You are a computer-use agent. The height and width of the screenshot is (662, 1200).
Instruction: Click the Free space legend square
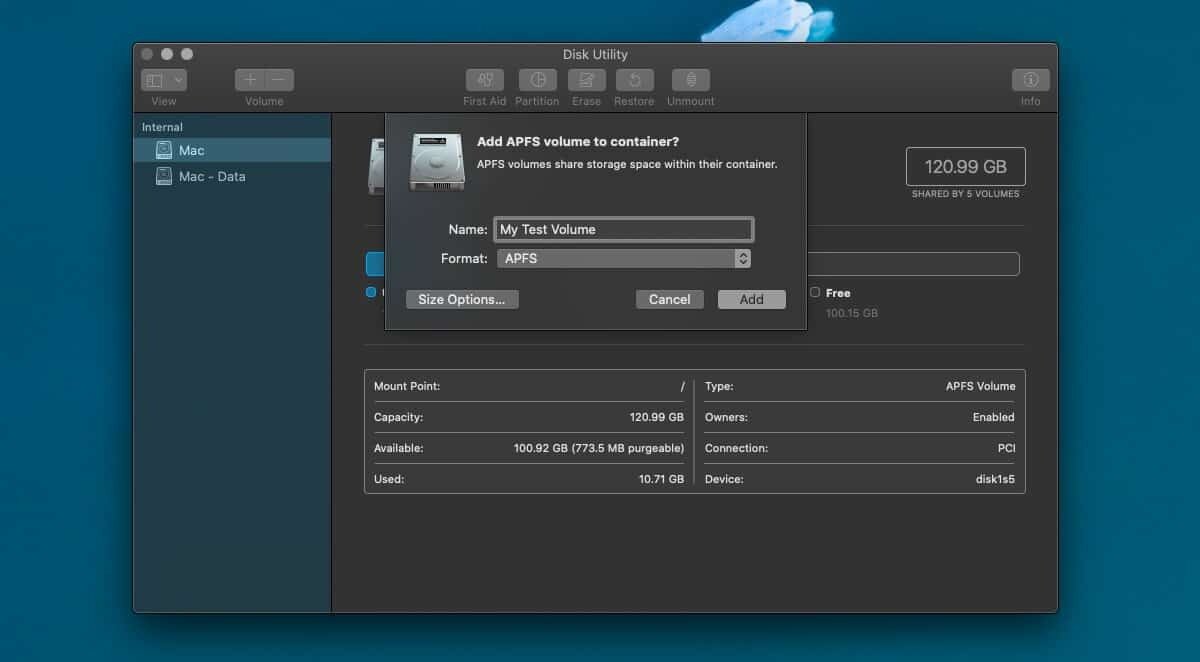(x=815, y=292)
